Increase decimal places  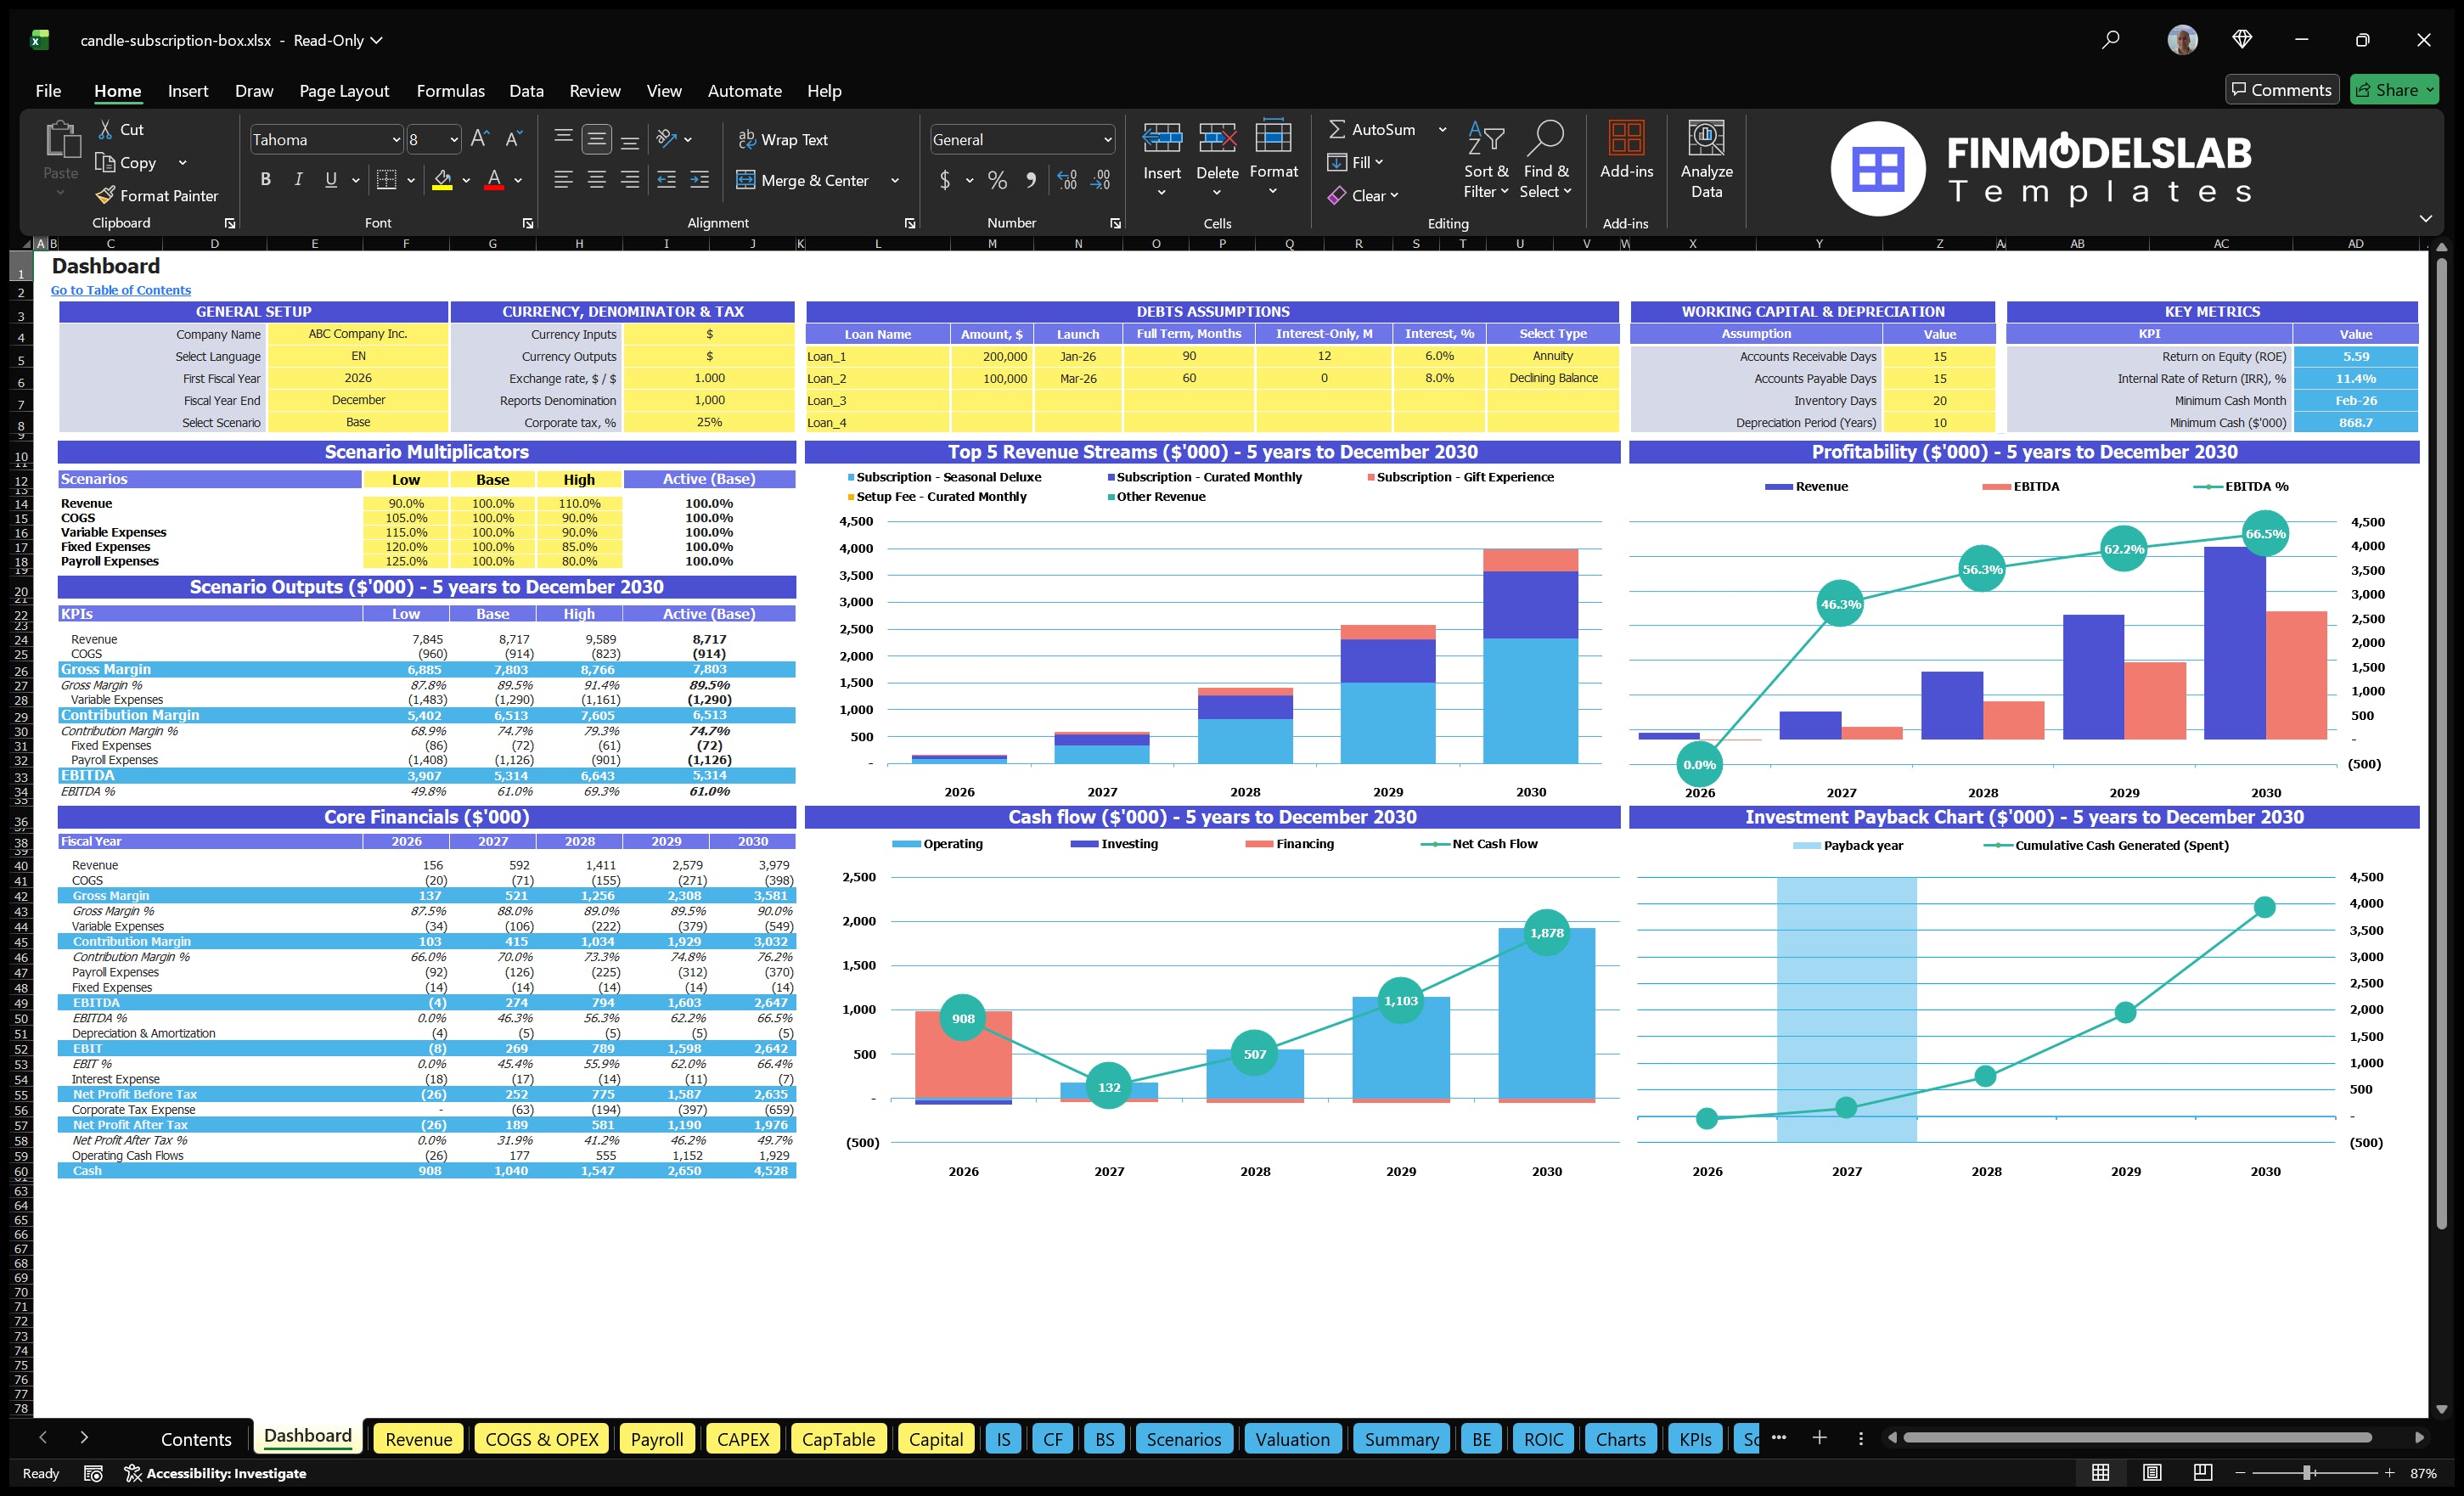point(1066,181)
